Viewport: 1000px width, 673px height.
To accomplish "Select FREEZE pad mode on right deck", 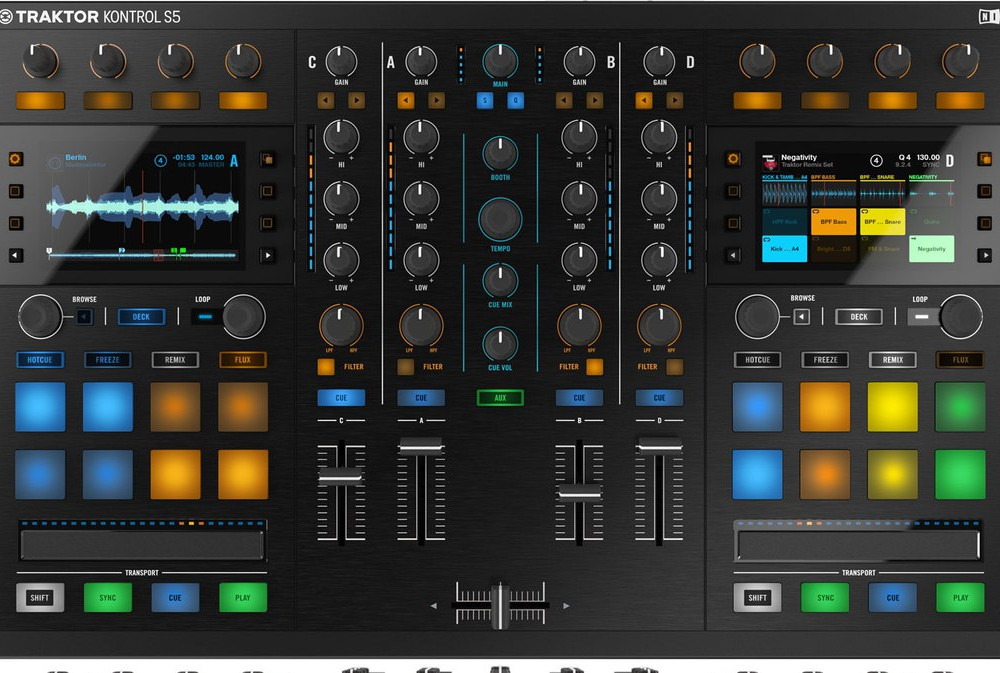I will (x=825, y=360).
